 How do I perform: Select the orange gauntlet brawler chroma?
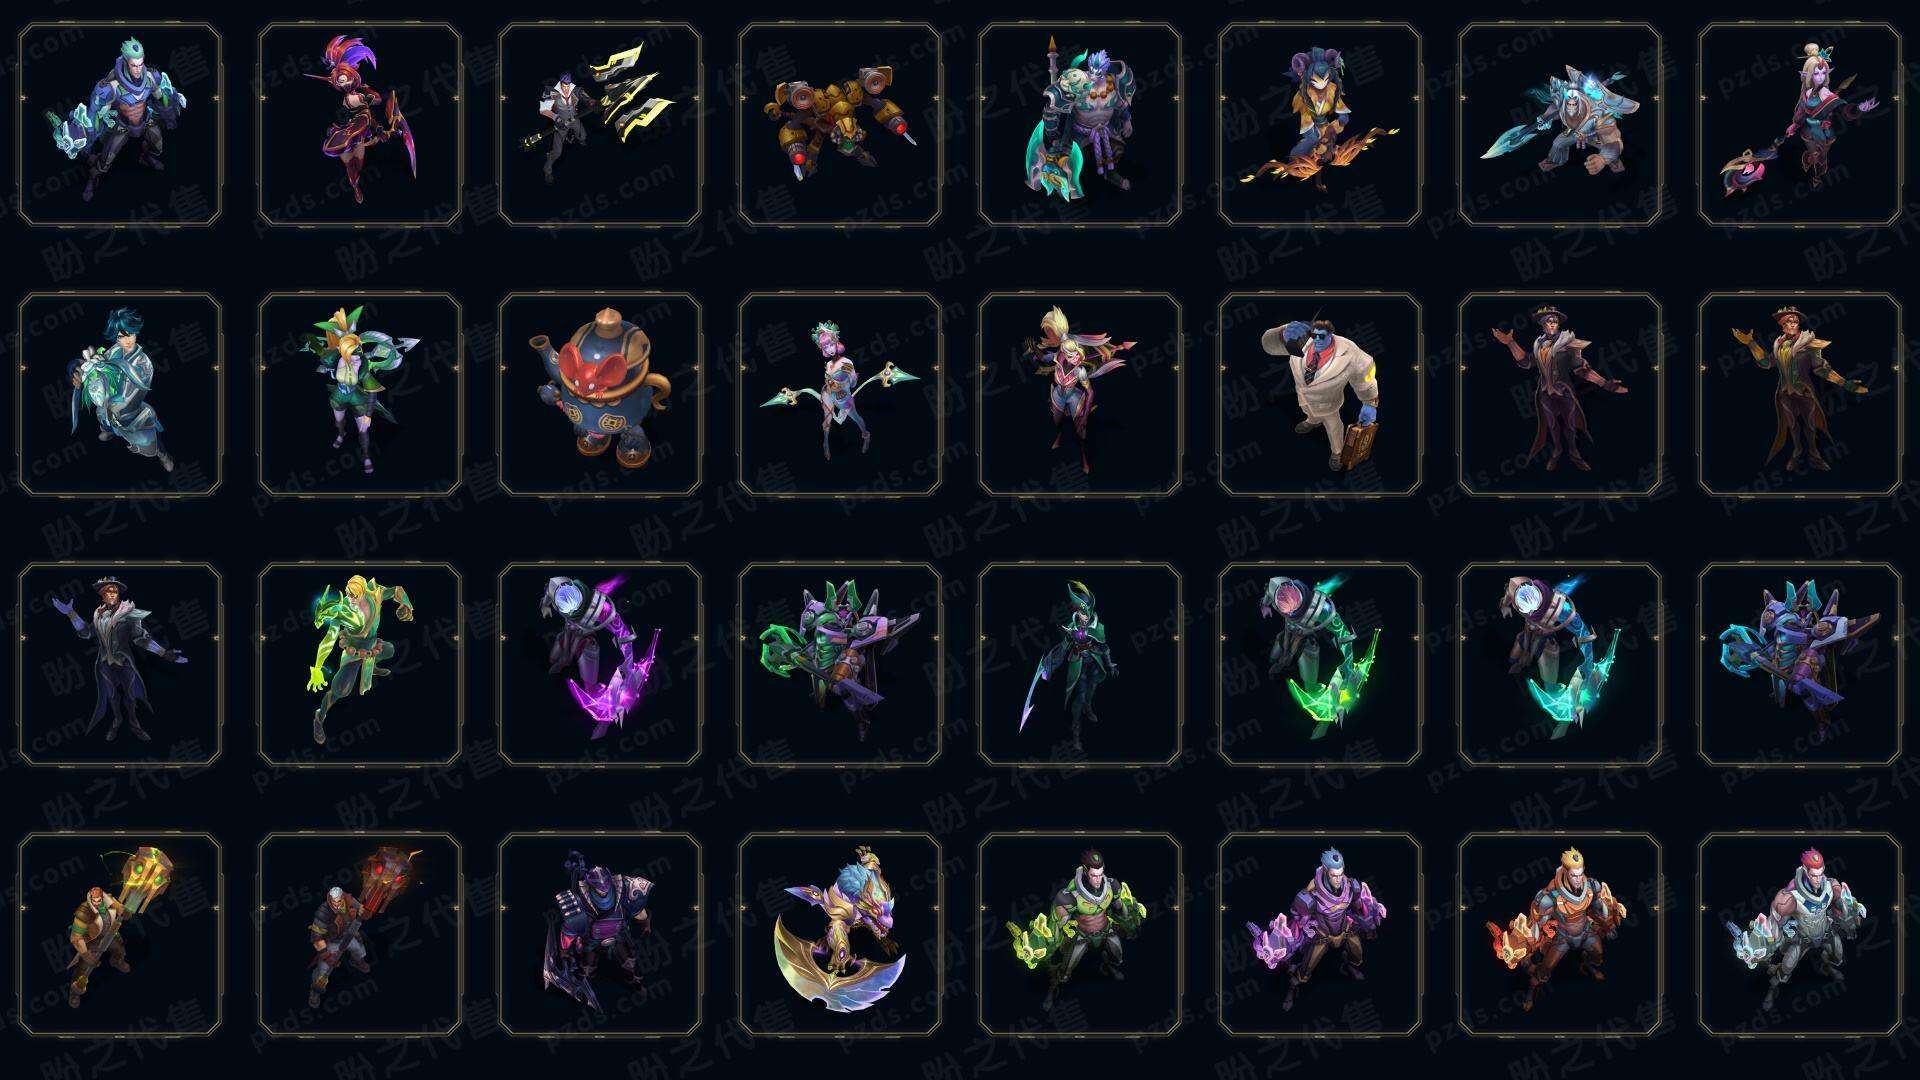coord(1560,934)
